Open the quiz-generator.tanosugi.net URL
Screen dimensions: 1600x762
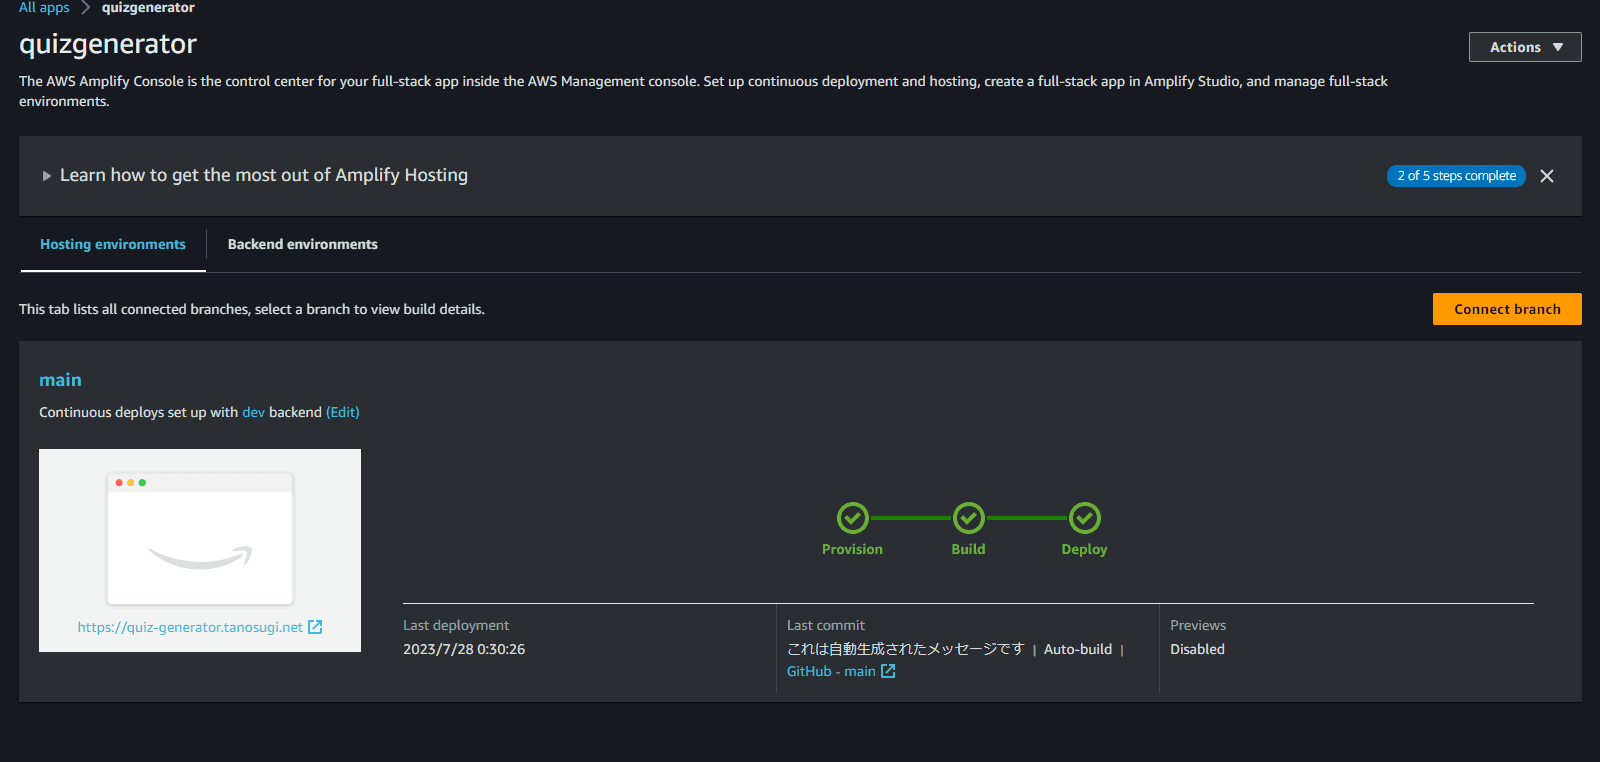(x=190, y=627)
